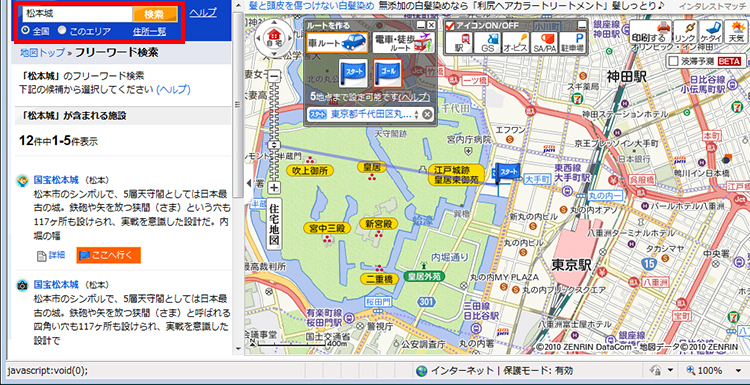Click the blue Start flag button
Viewport: 750px width, 385px height.
point(353,73)
